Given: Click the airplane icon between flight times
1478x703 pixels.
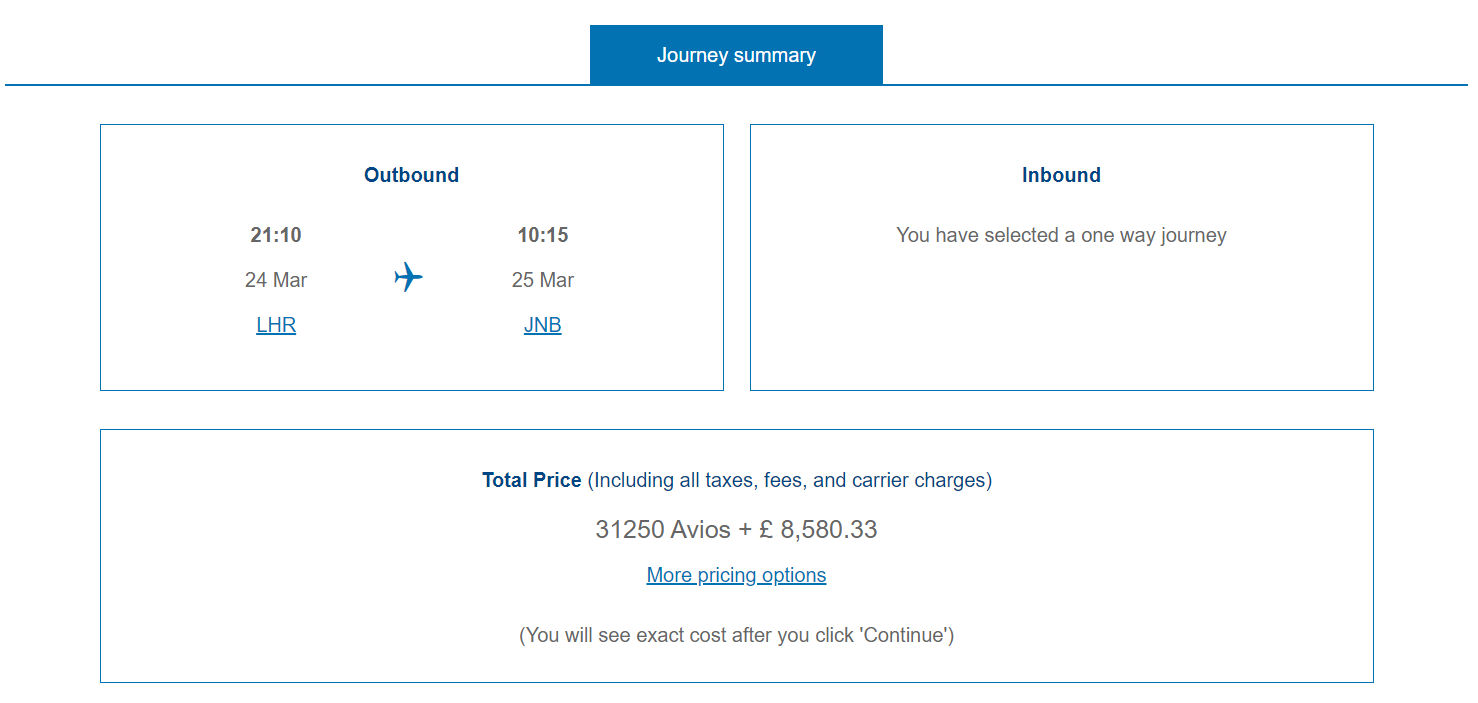Looking at the screenshot, I should pos(408,277).
